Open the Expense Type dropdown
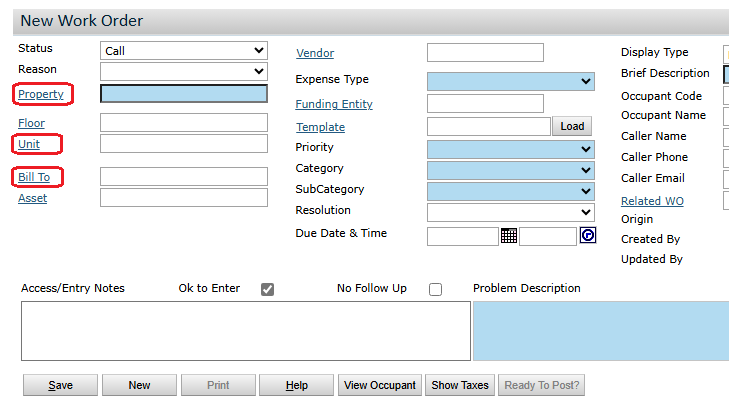Viewport: 729px width, 404px height. click(510, 81)
